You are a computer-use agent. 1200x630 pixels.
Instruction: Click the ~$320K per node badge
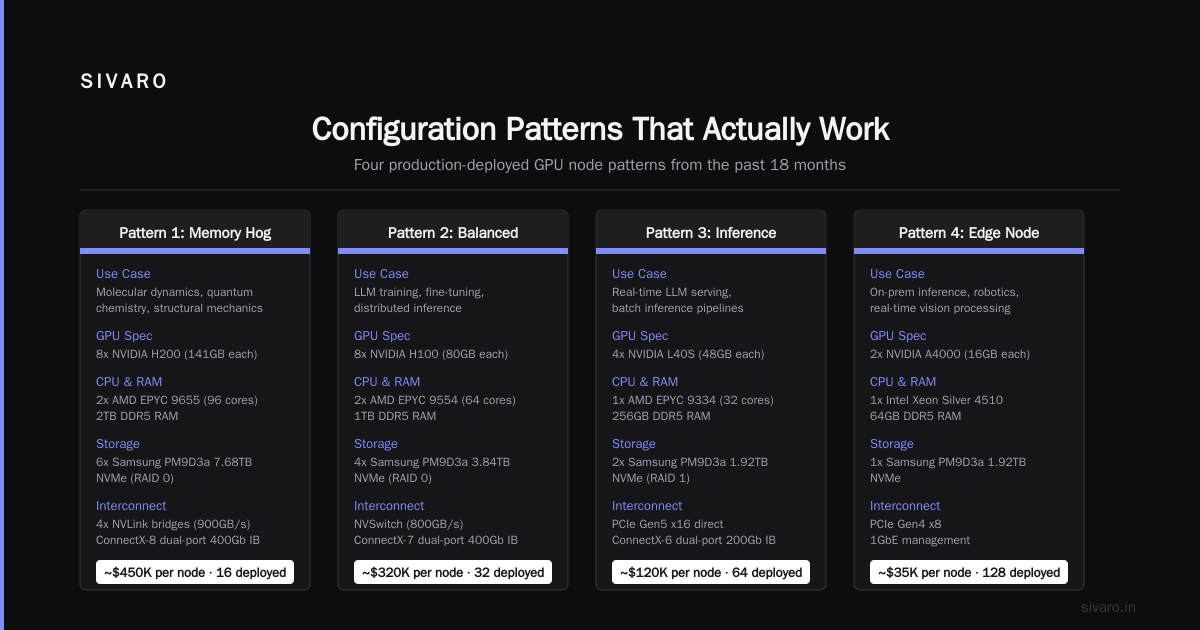[x=453, y=572]
